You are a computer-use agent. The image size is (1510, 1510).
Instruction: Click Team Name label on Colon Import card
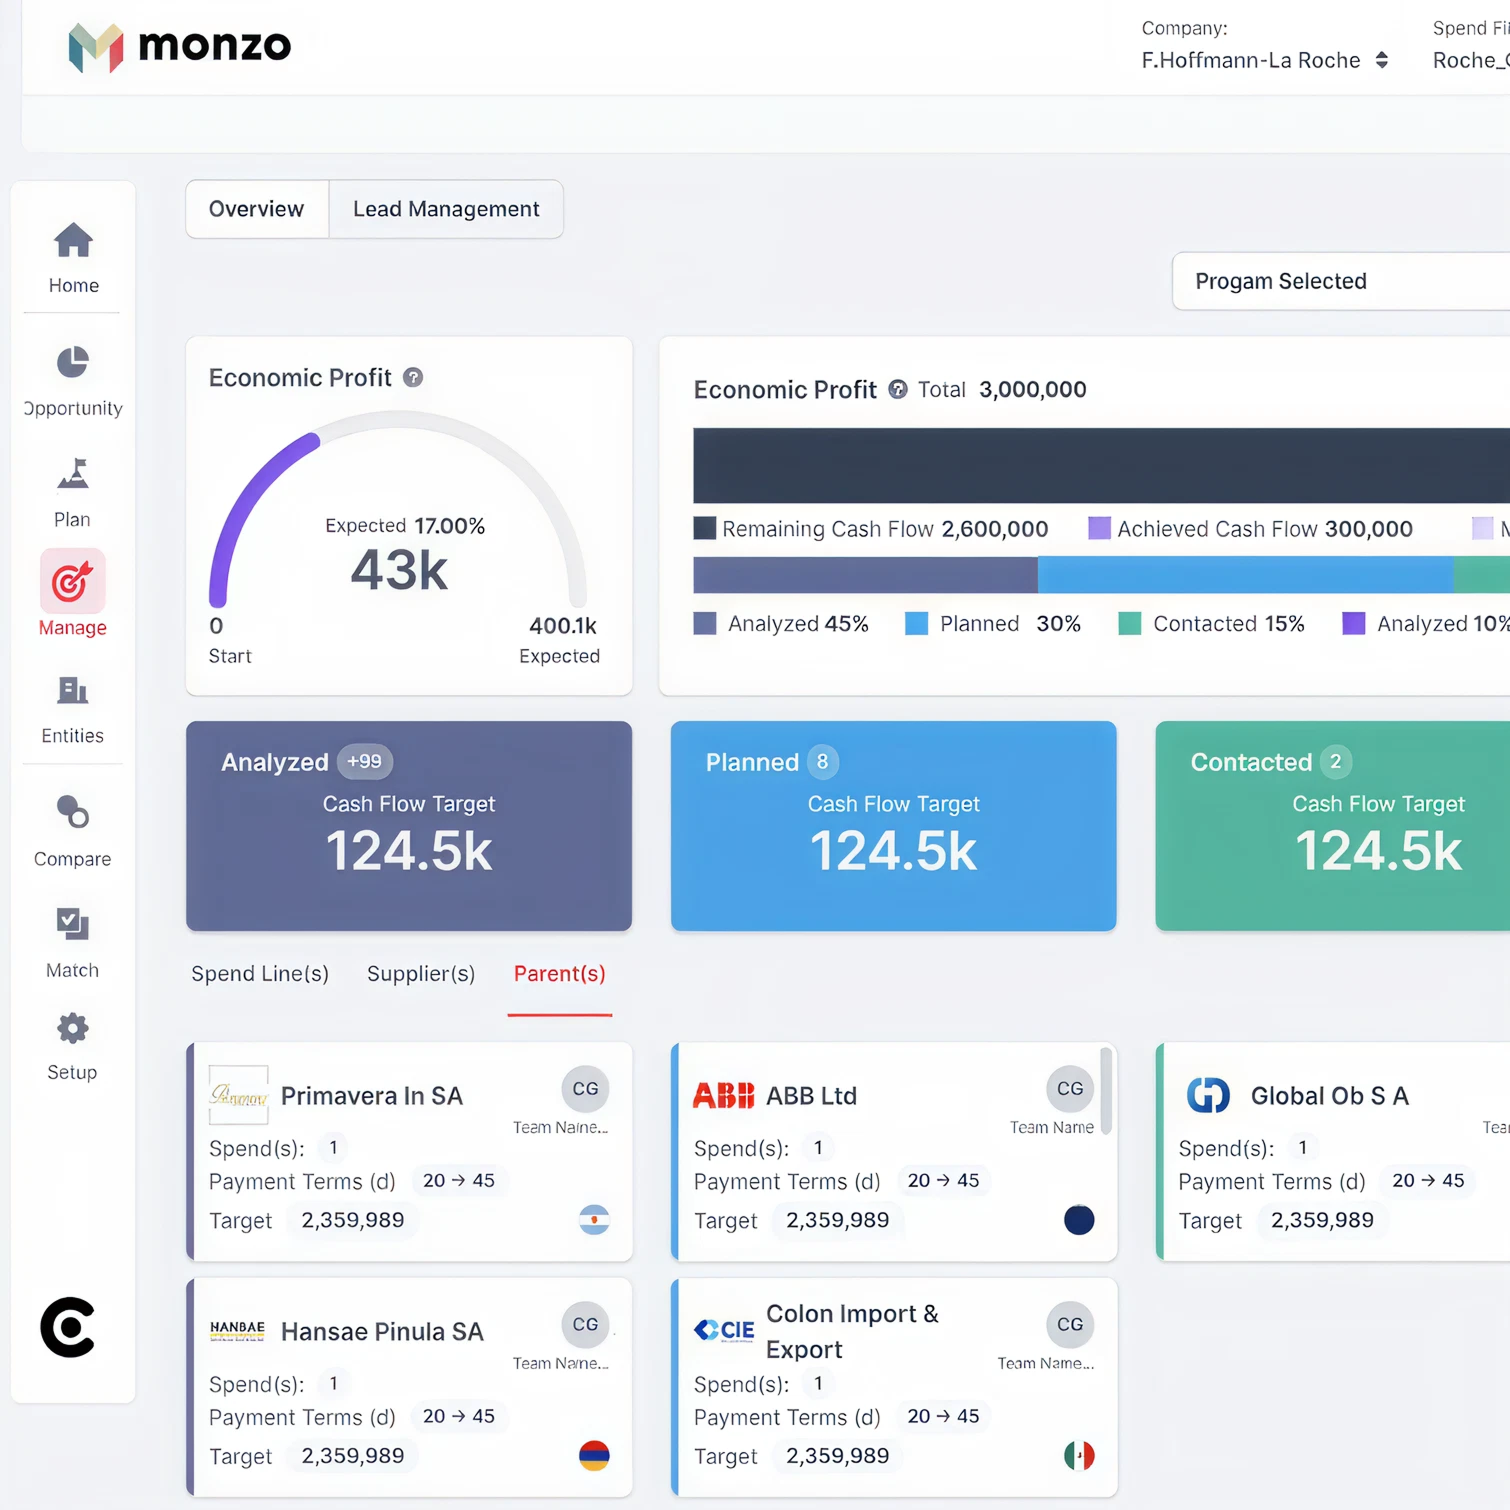point(1046,1363)
